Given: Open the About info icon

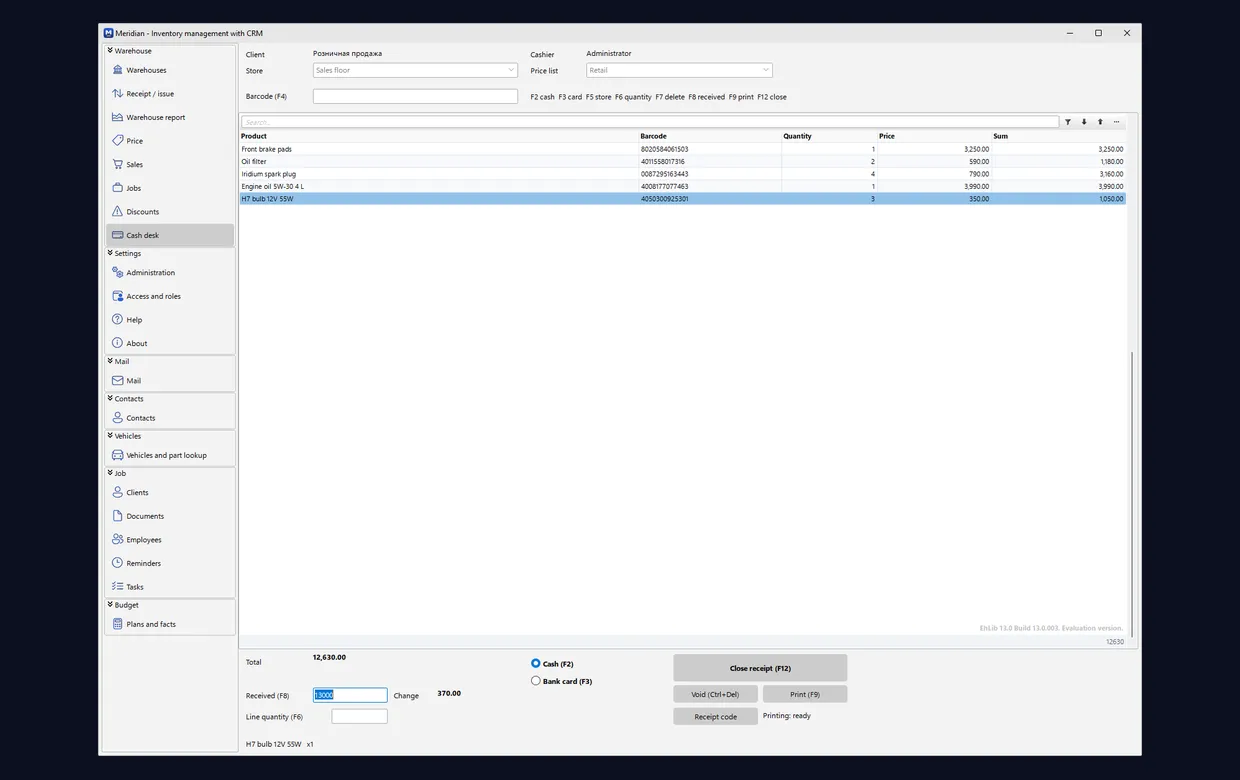Looking at the screenshot, I should pos(118,343).
